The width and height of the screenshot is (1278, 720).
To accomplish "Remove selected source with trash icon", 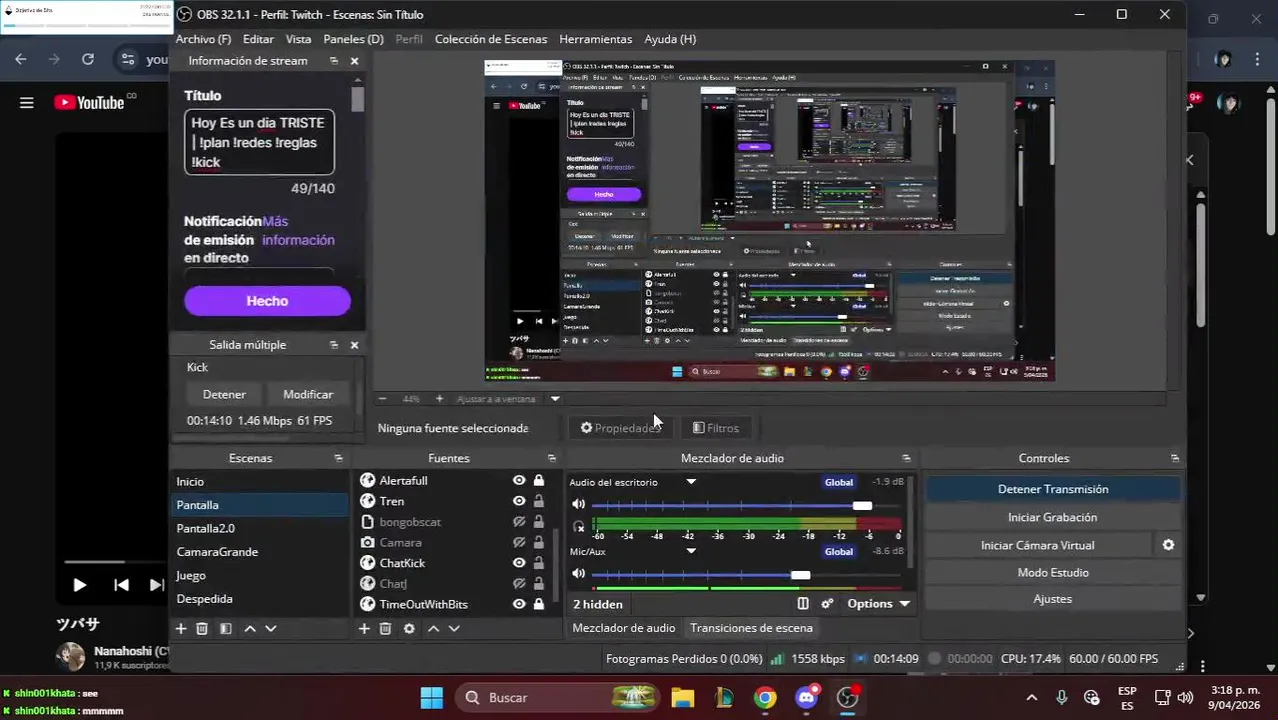I will [385, 628].
